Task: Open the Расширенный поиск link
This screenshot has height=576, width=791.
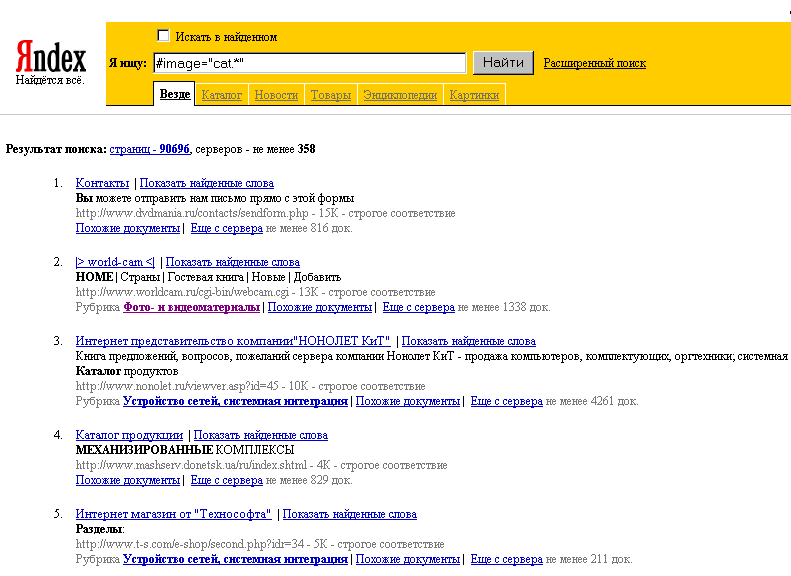Action: pos(595,64)
